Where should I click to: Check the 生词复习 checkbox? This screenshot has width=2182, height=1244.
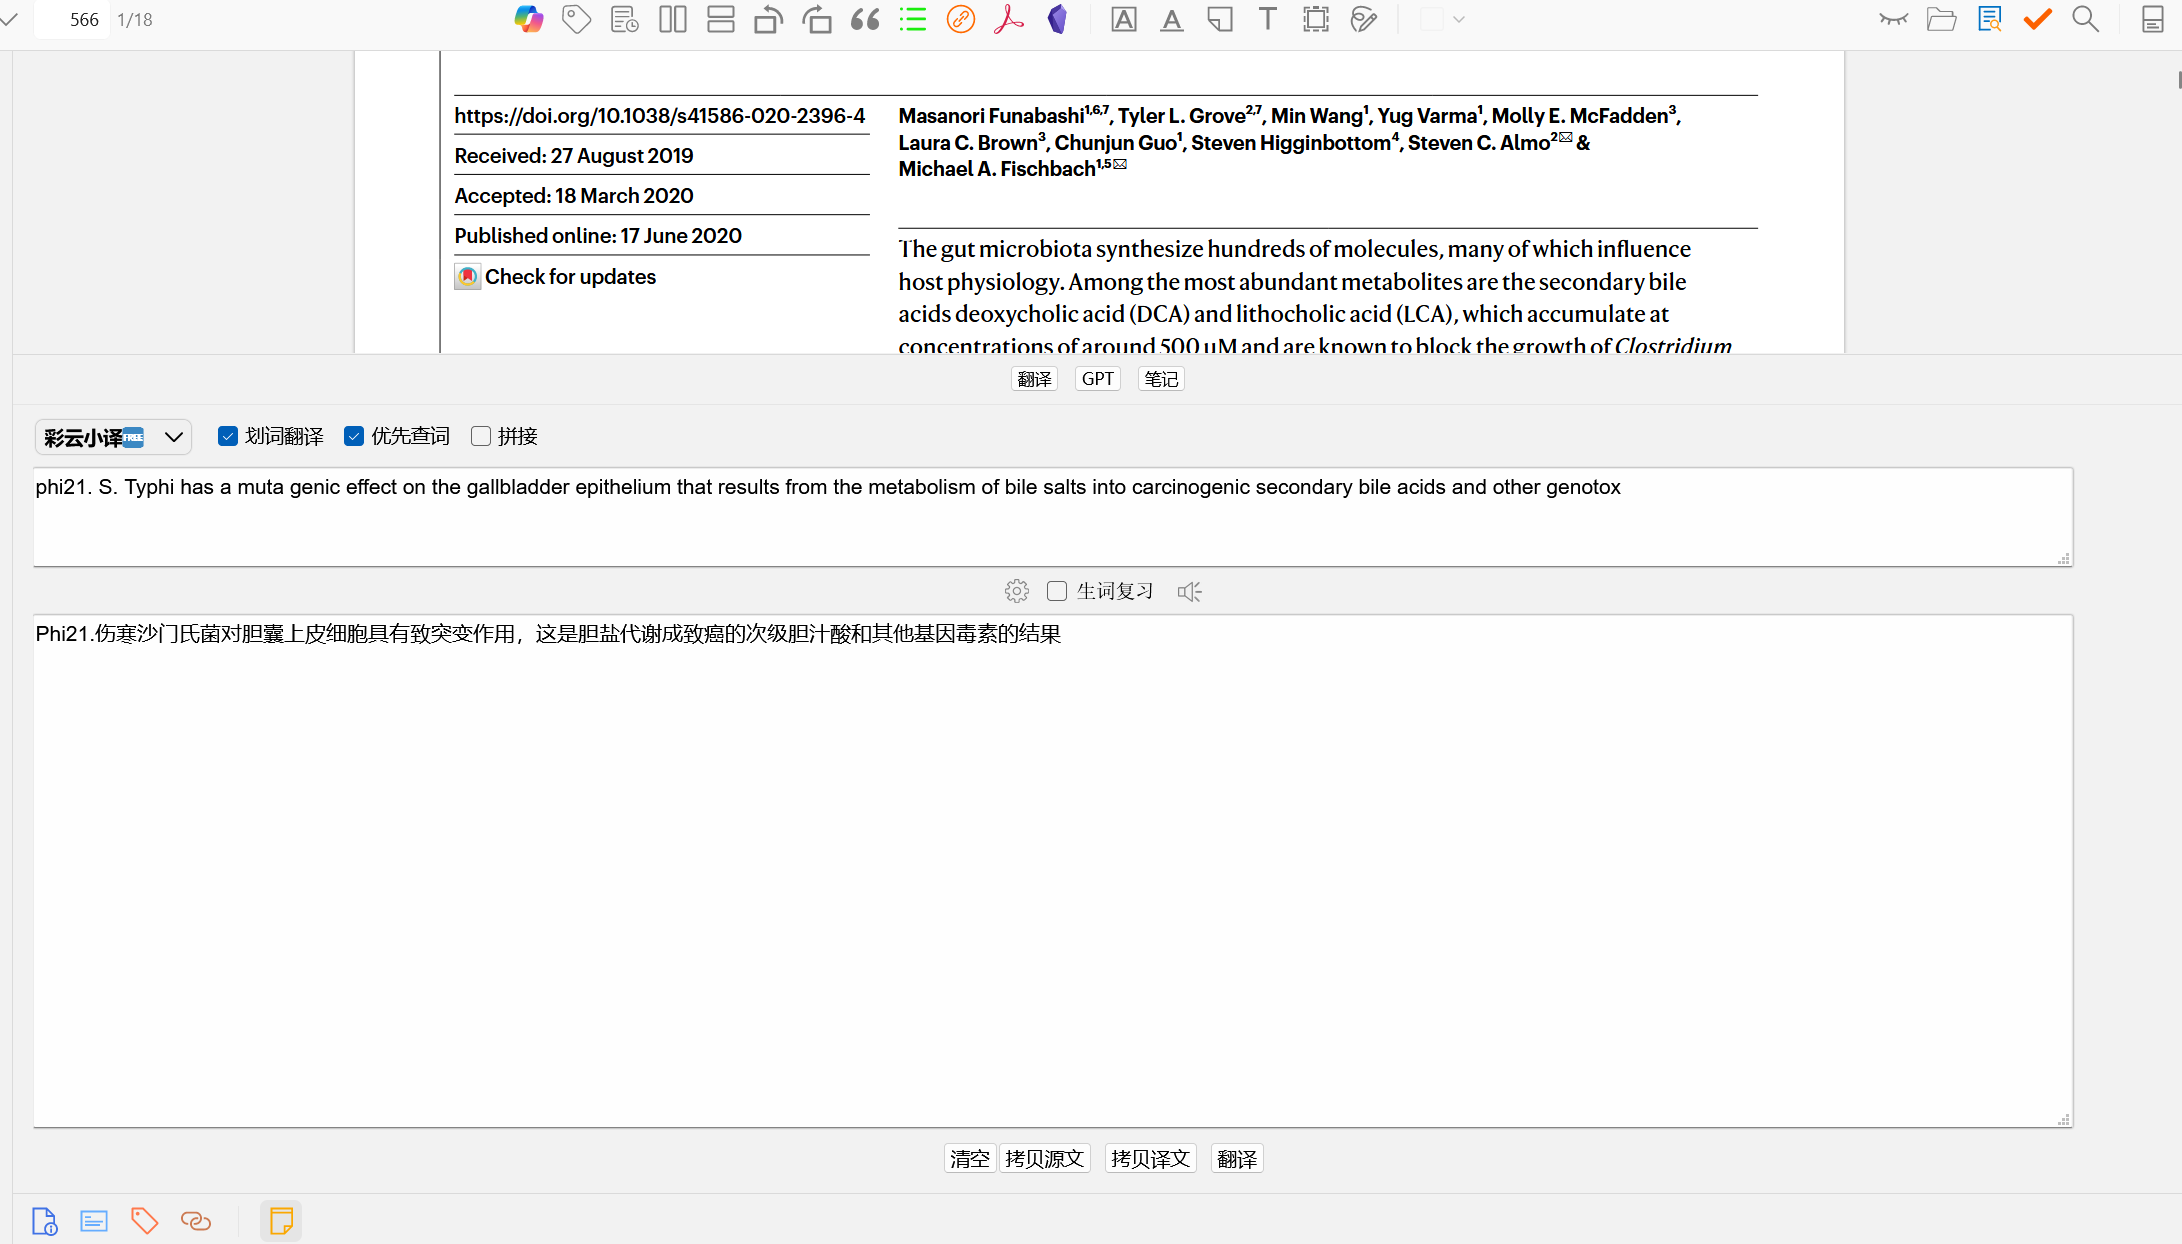(x=1057, y=591)
